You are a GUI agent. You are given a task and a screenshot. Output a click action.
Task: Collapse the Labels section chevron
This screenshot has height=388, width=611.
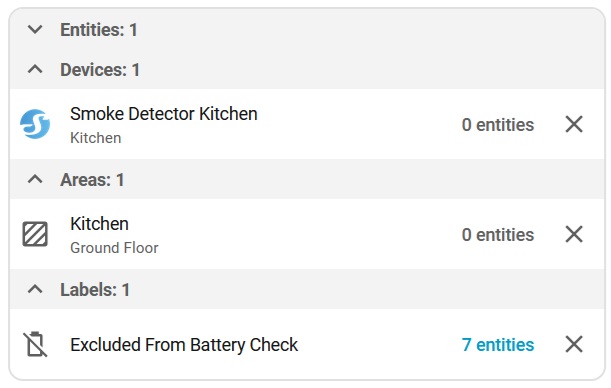pyautogui.click(x=35, y=289)
